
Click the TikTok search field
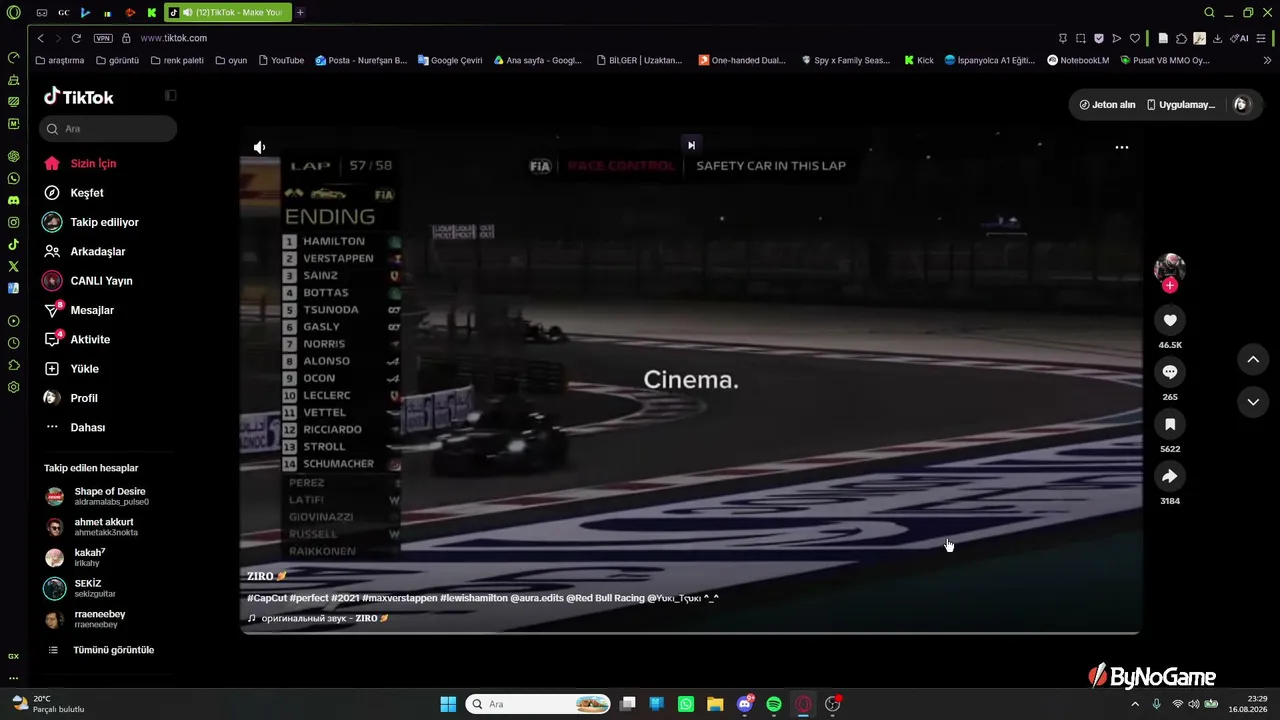tap(108, 129)
